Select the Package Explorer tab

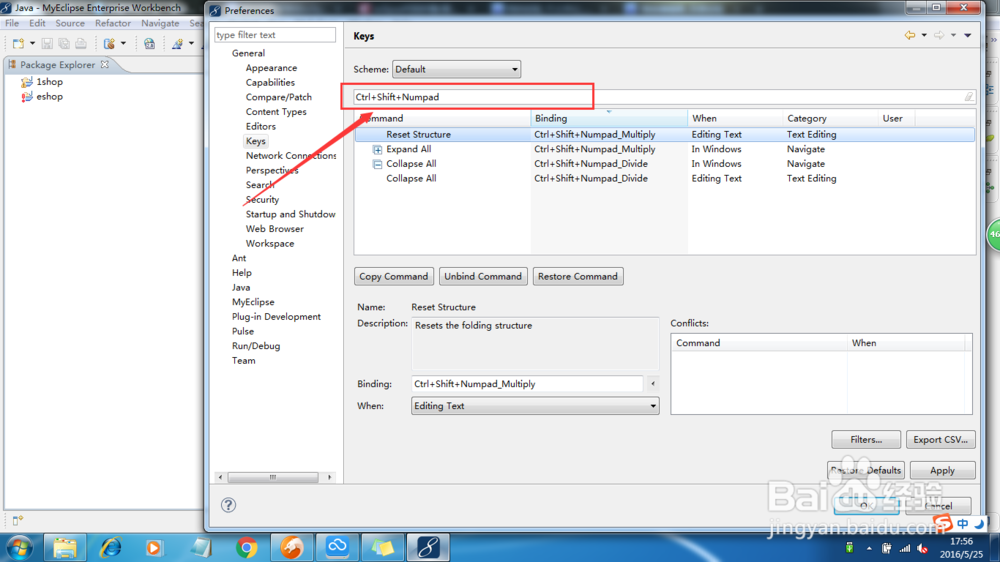(x=57, y=64)
